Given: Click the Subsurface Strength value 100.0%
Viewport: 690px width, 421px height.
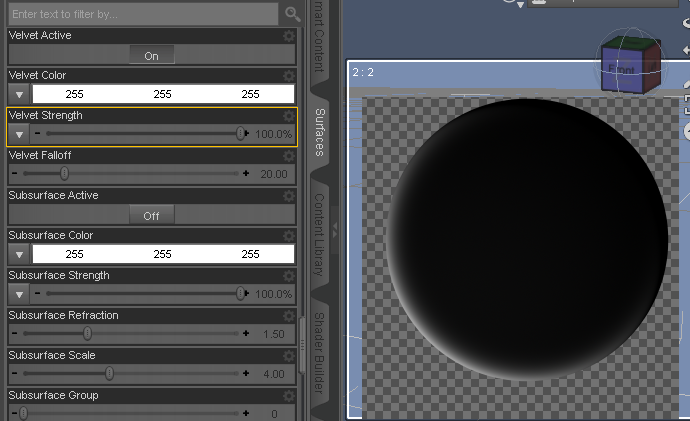Looking at the screenshot, I should pos(273,294).
